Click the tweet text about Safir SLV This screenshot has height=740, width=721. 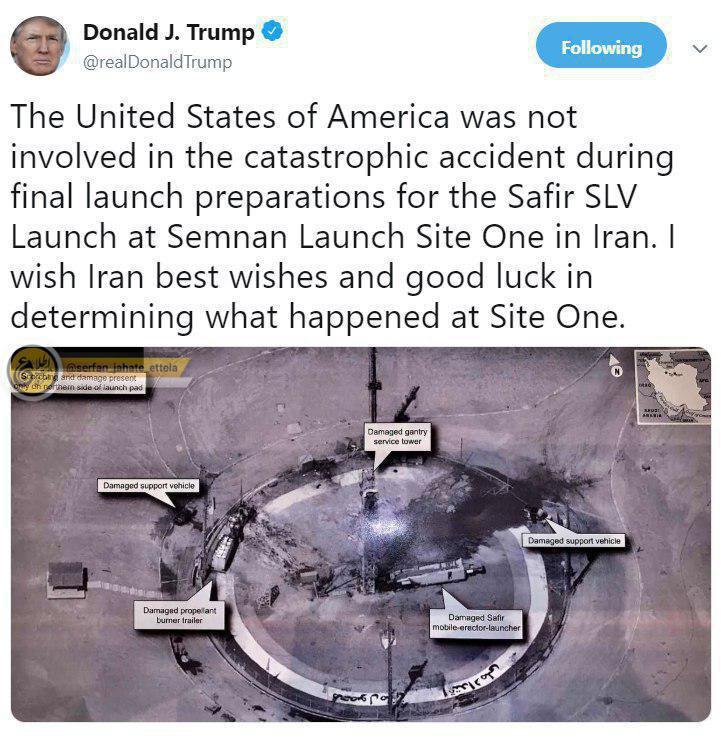[343, 216]
